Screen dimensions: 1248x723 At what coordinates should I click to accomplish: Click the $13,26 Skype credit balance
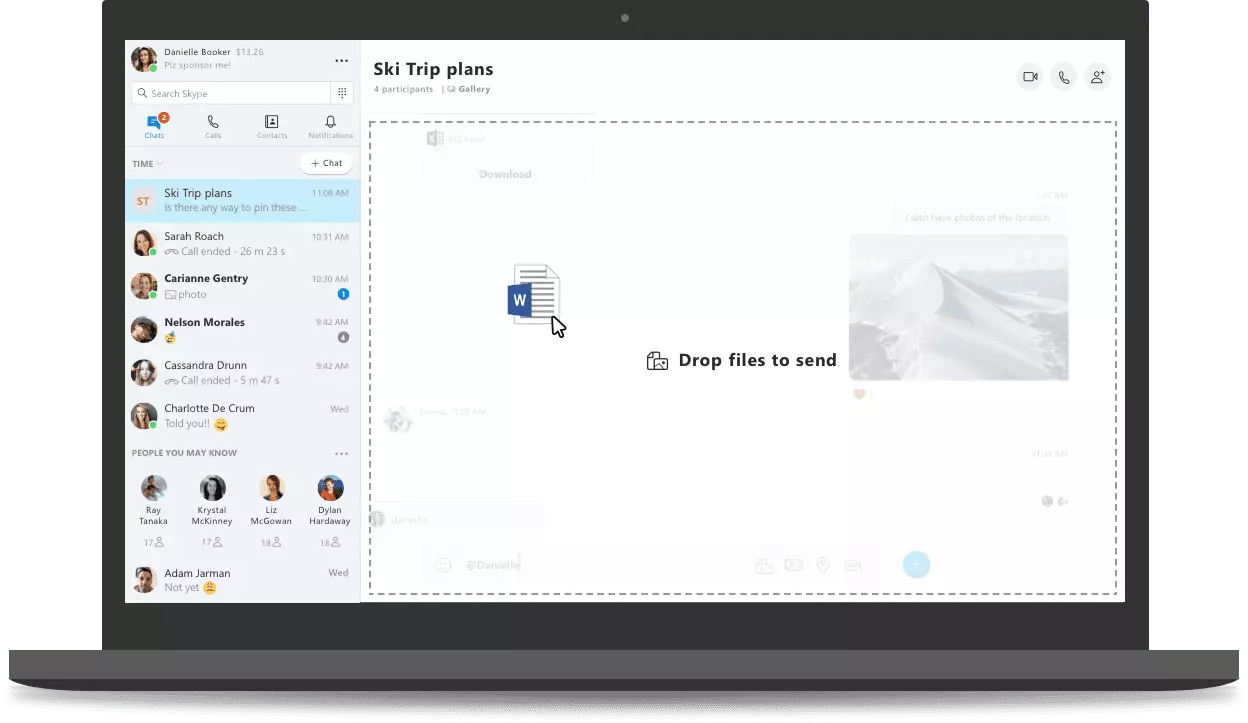249,52
